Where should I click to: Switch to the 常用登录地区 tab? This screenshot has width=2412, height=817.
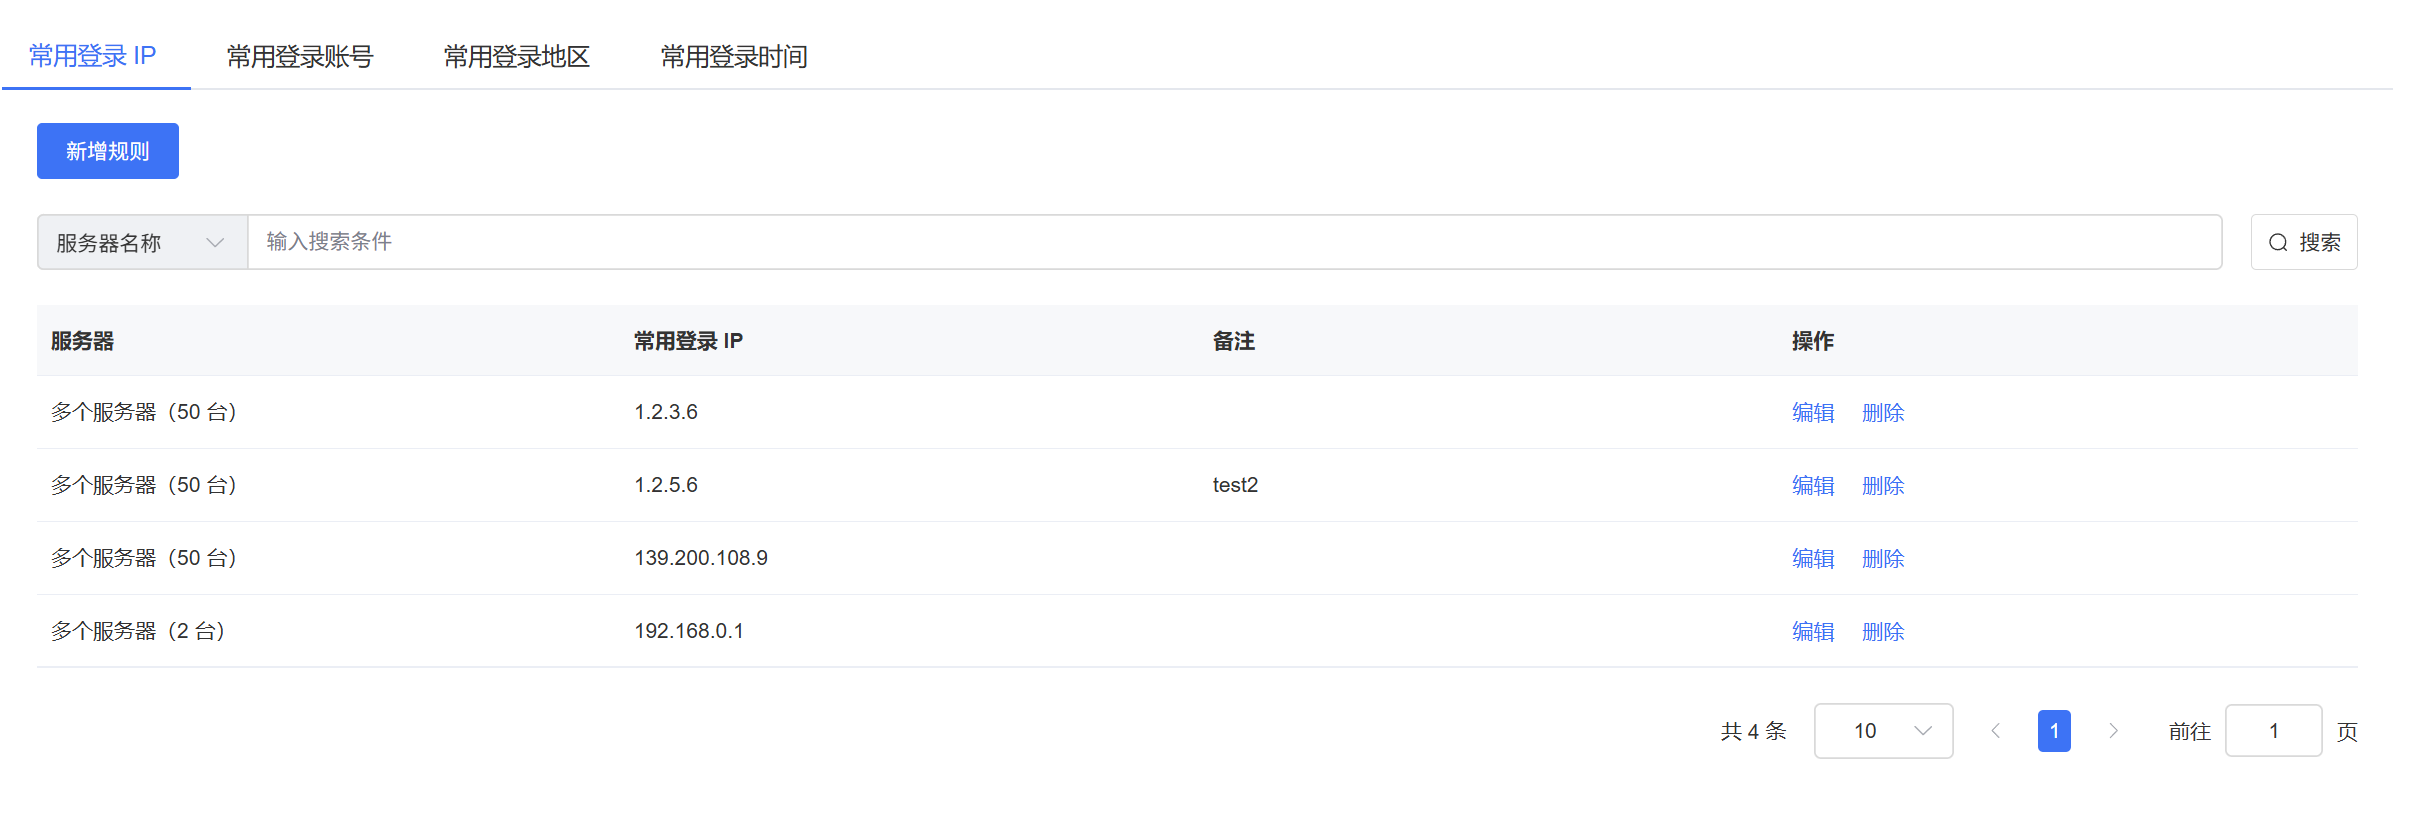[x=516, y=57]
